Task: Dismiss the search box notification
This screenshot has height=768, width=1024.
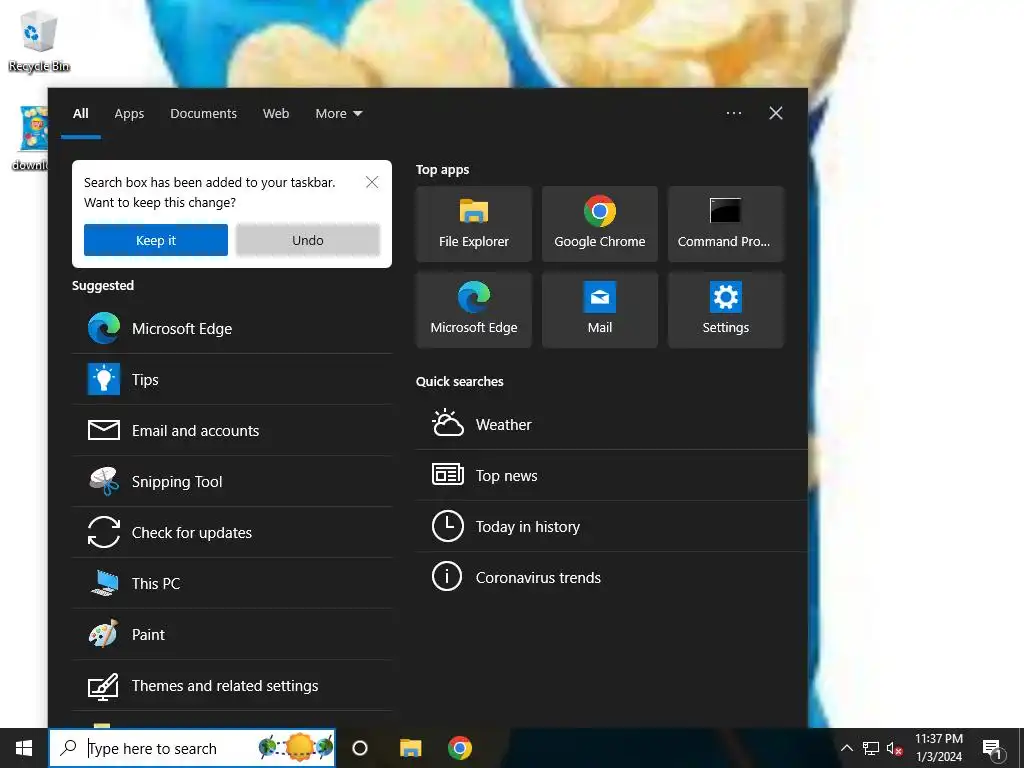Action: coord(372,182)
